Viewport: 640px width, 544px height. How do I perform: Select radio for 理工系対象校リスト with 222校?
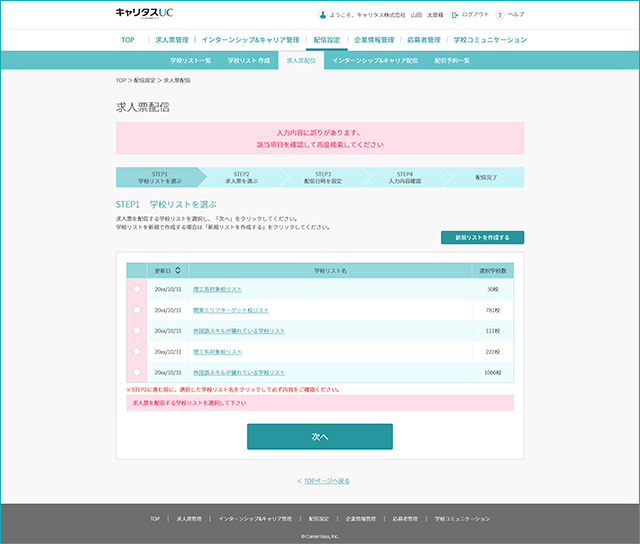137,351
